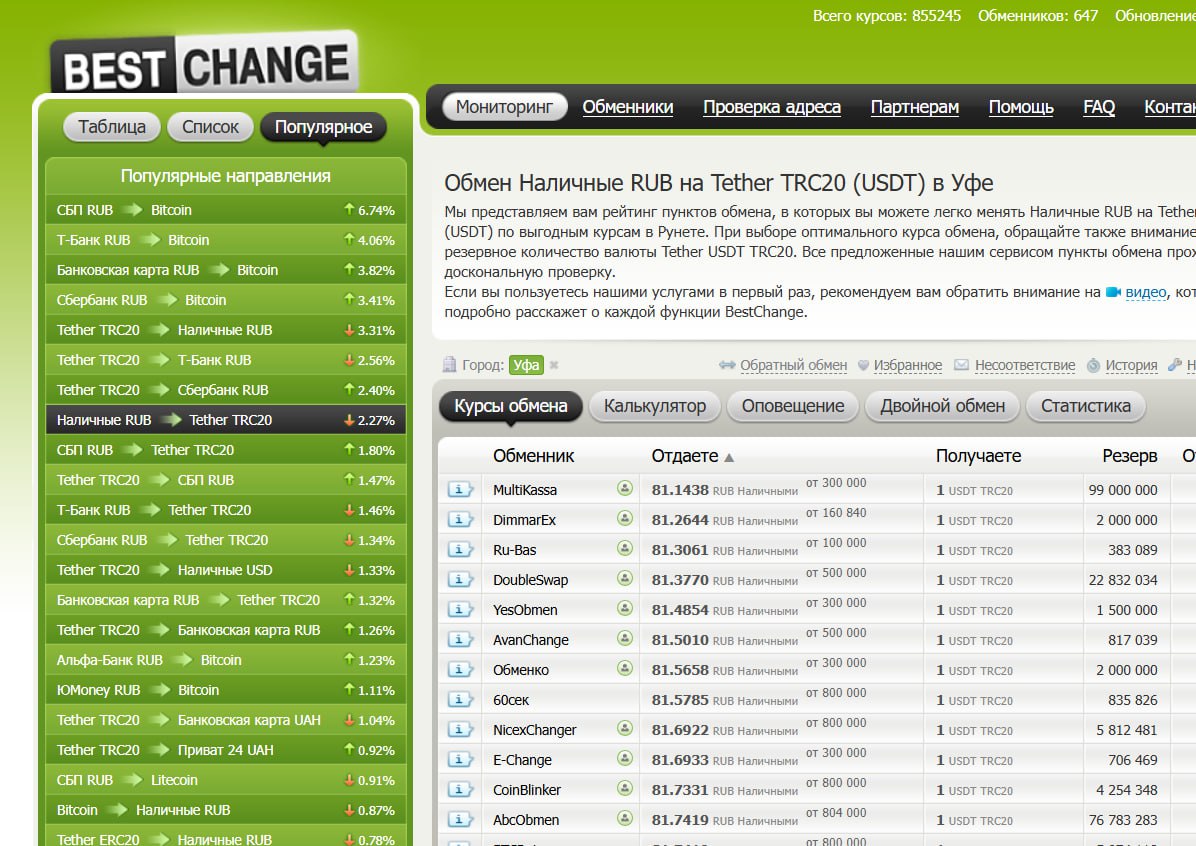This screenshot has width=1196, height=846.
Task: Select Альфа-Банк RUB to Bitcoin direction
Action: coord(226,660)
